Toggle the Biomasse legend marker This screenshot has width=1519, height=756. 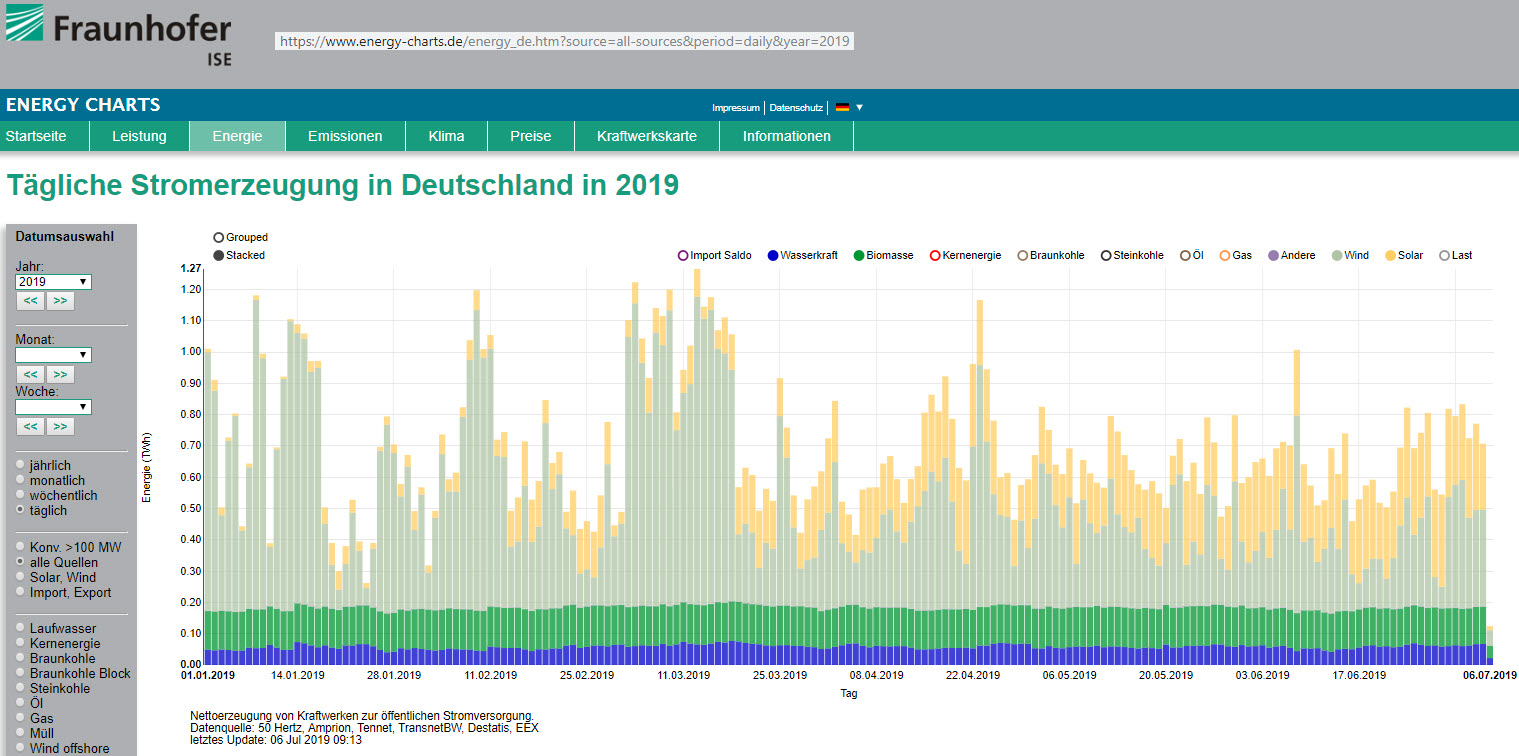tap(858, 256)
